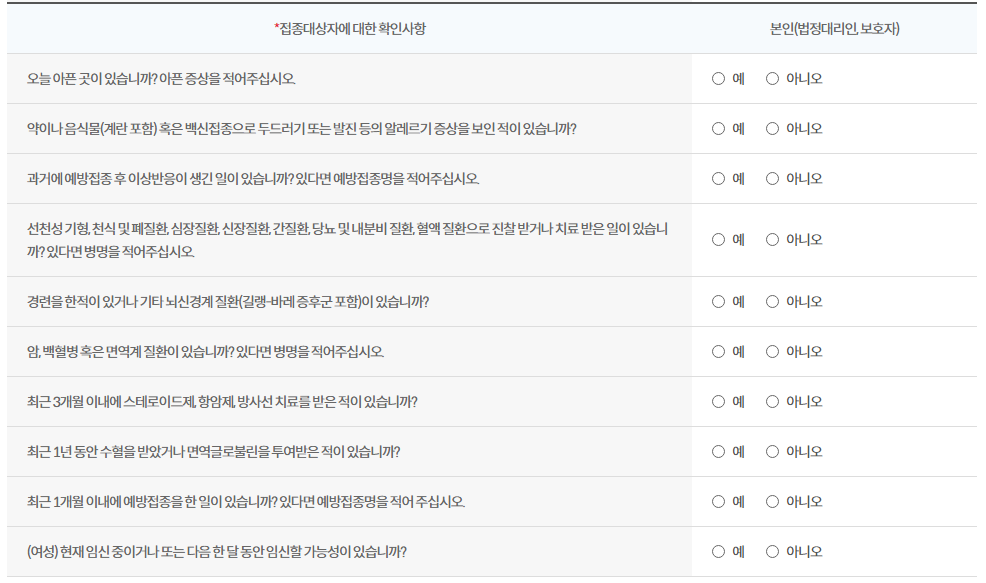Screen dimensions: 986x583
Task: Mark 예 for 예방접종 후 이상반응 question
Action: tap(718, 179)
